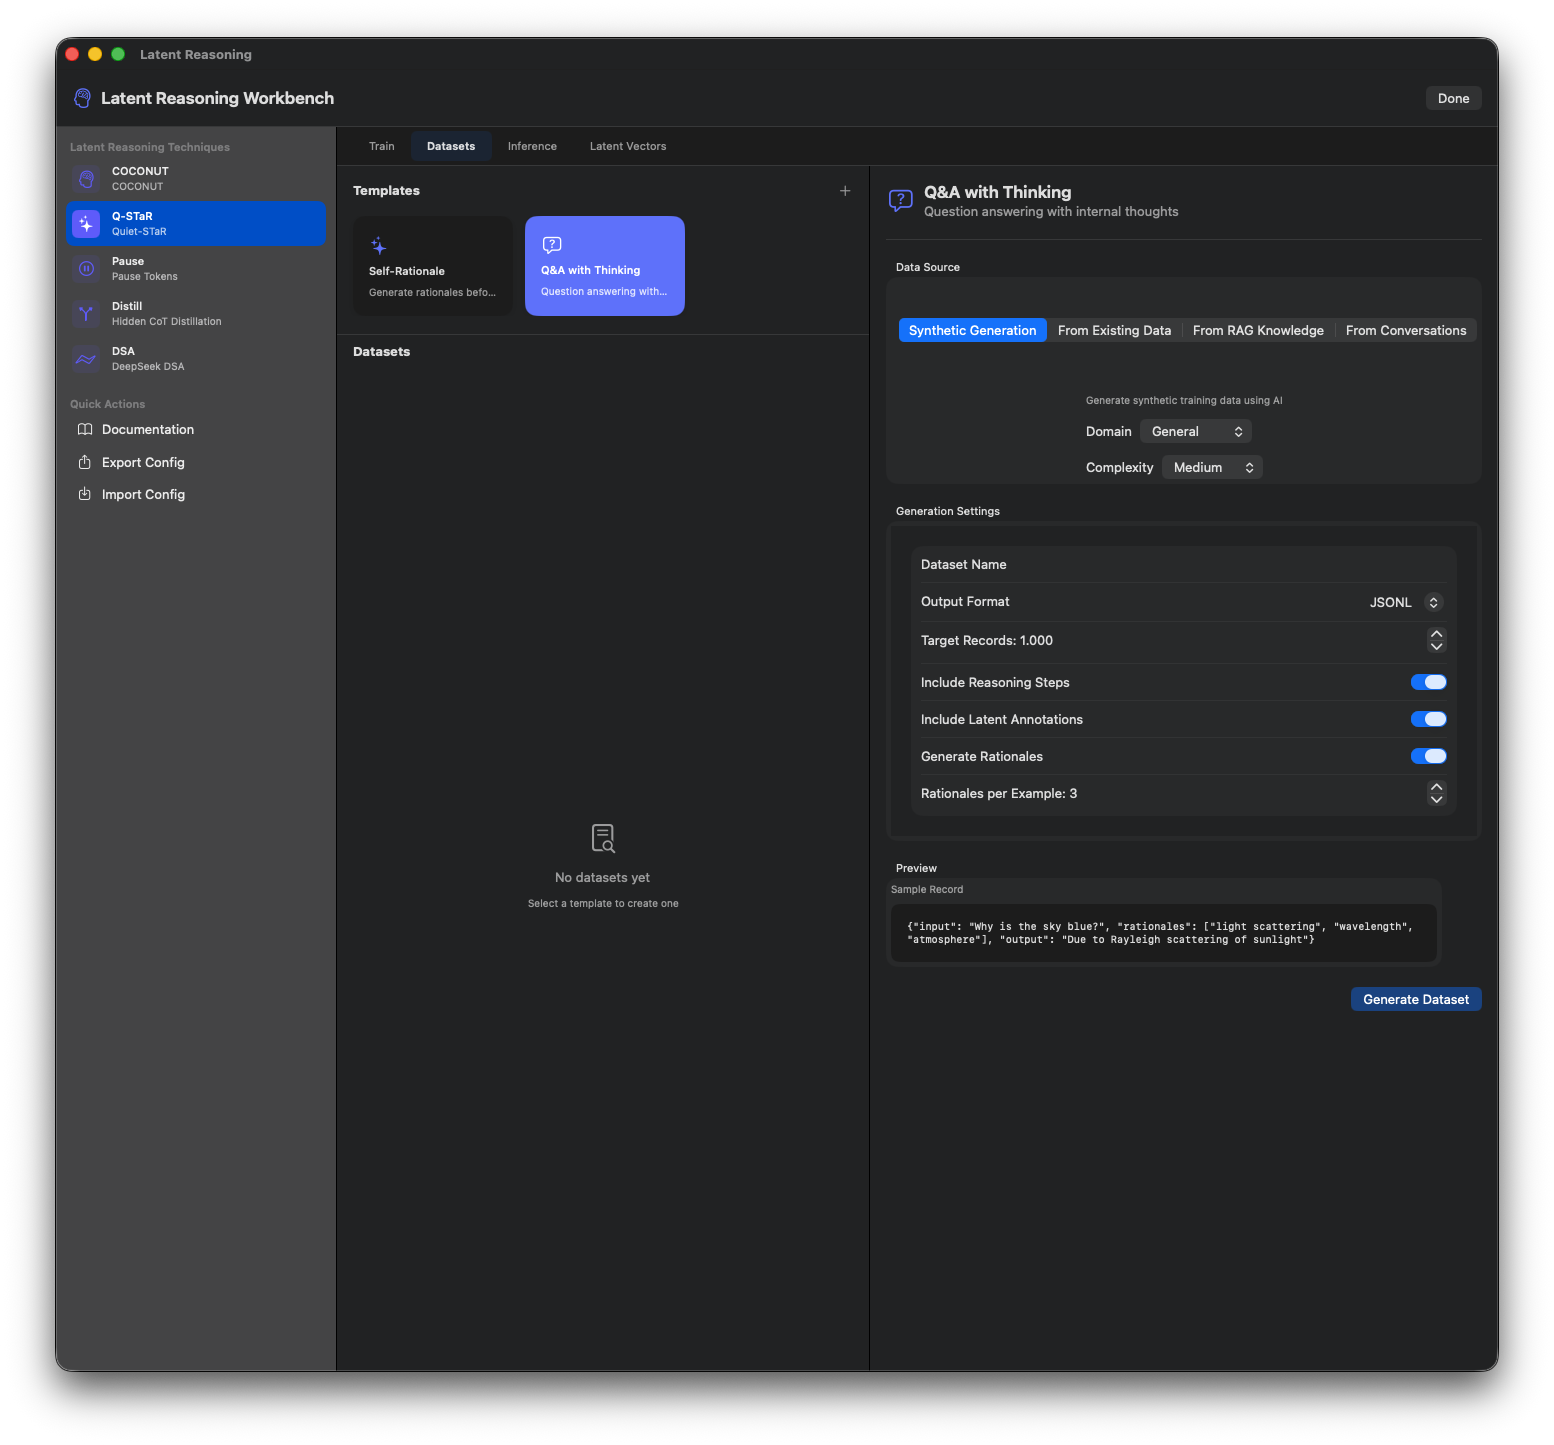The height and width of the screenshot is (1445, 1554).
Task: Disable the Generate Rationales switch
Action: pos(1428,756)
